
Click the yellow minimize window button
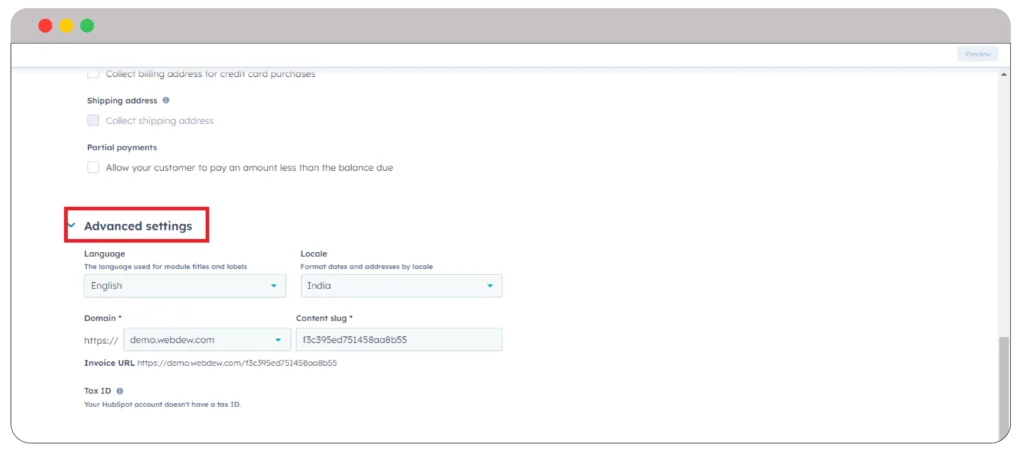tap(66, 26)
